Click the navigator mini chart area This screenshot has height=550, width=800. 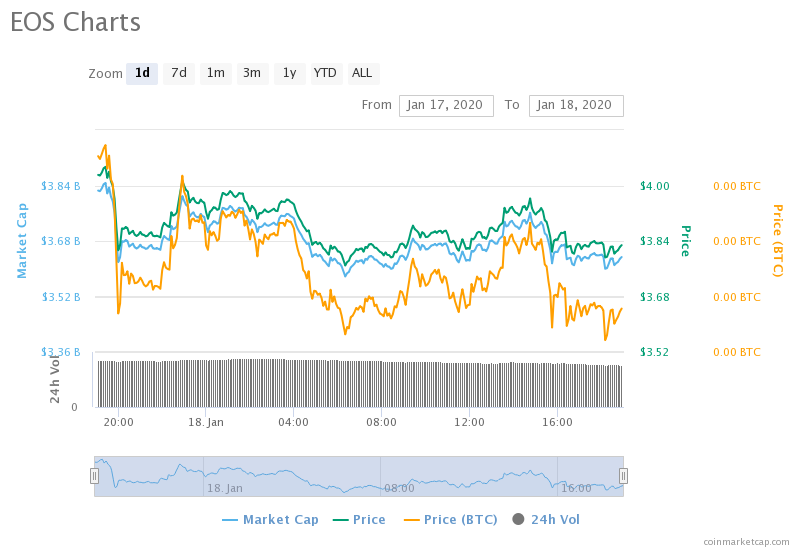359,476
